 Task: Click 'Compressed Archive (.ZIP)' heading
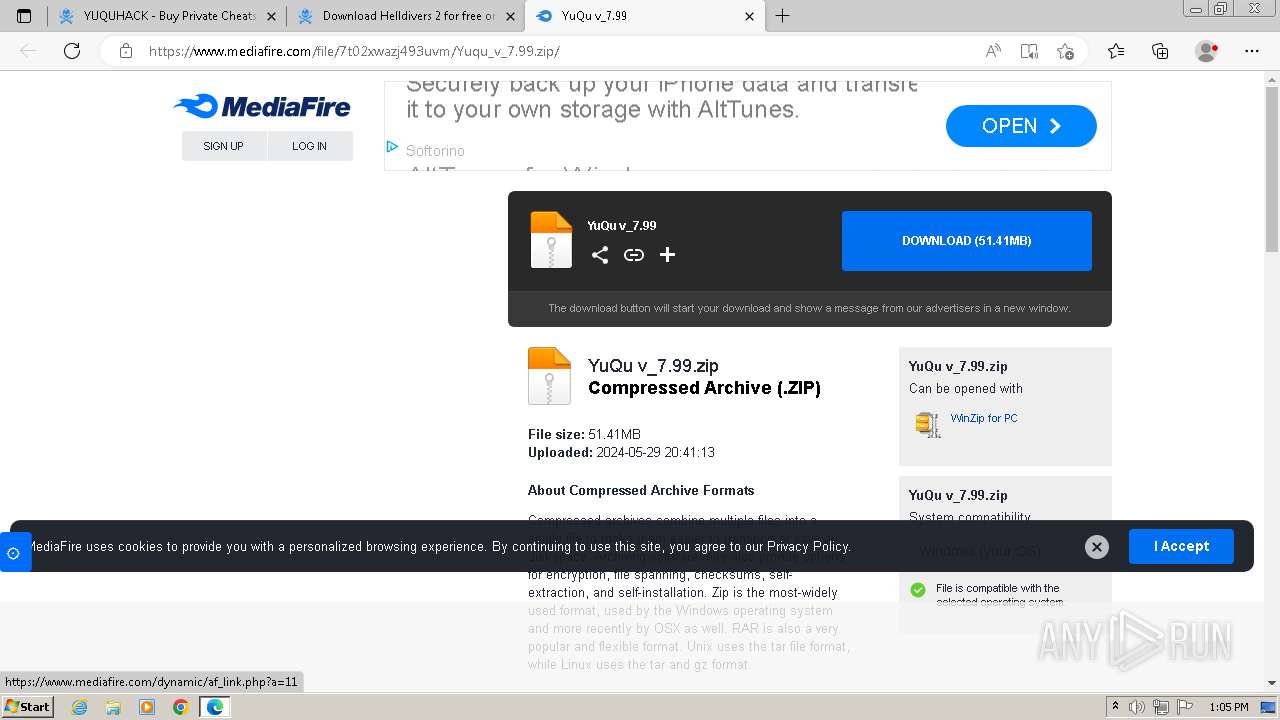704,388
